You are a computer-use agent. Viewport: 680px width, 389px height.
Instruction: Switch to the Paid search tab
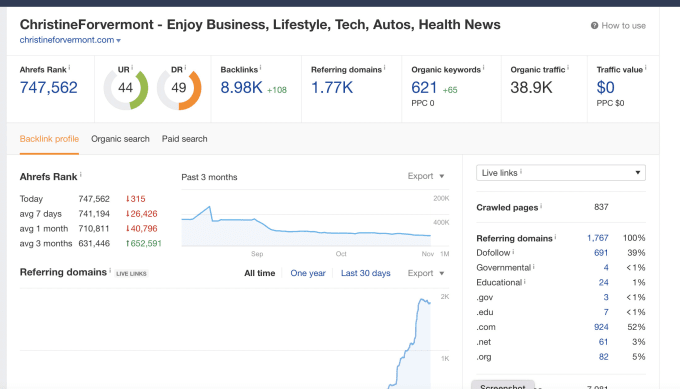(x=184, y=139)
